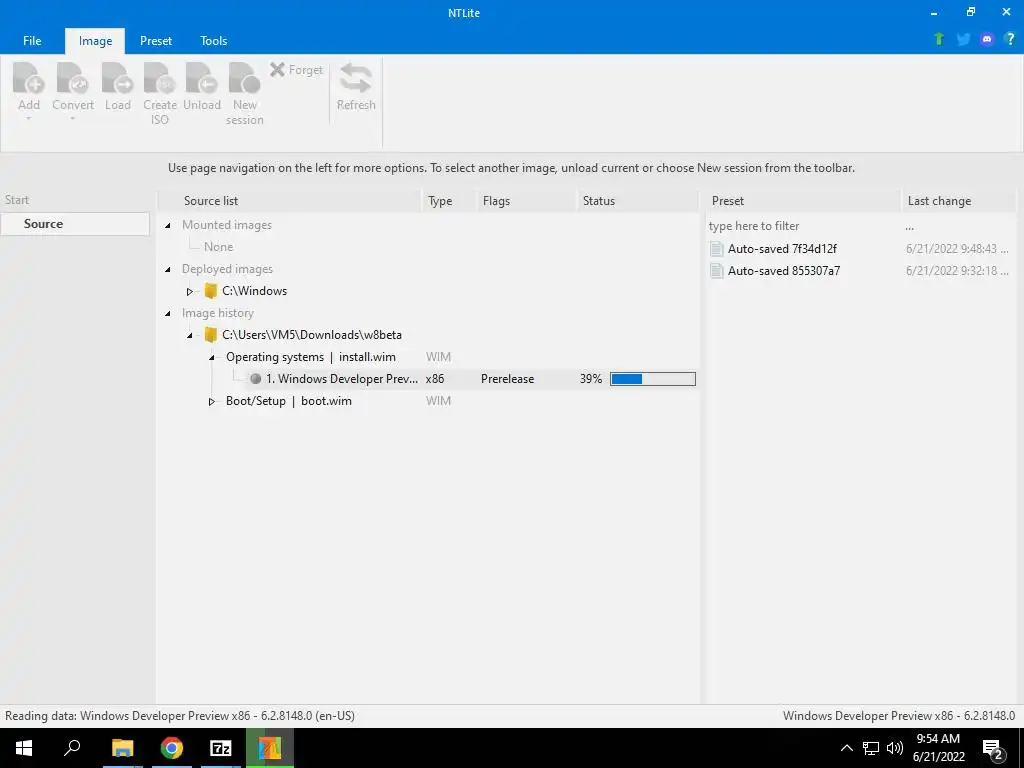Viewport: 1024px width, 768px height.
Task: Click the Auto-saved 7f34d12f document icon
Action: click(x=716, y=249)
